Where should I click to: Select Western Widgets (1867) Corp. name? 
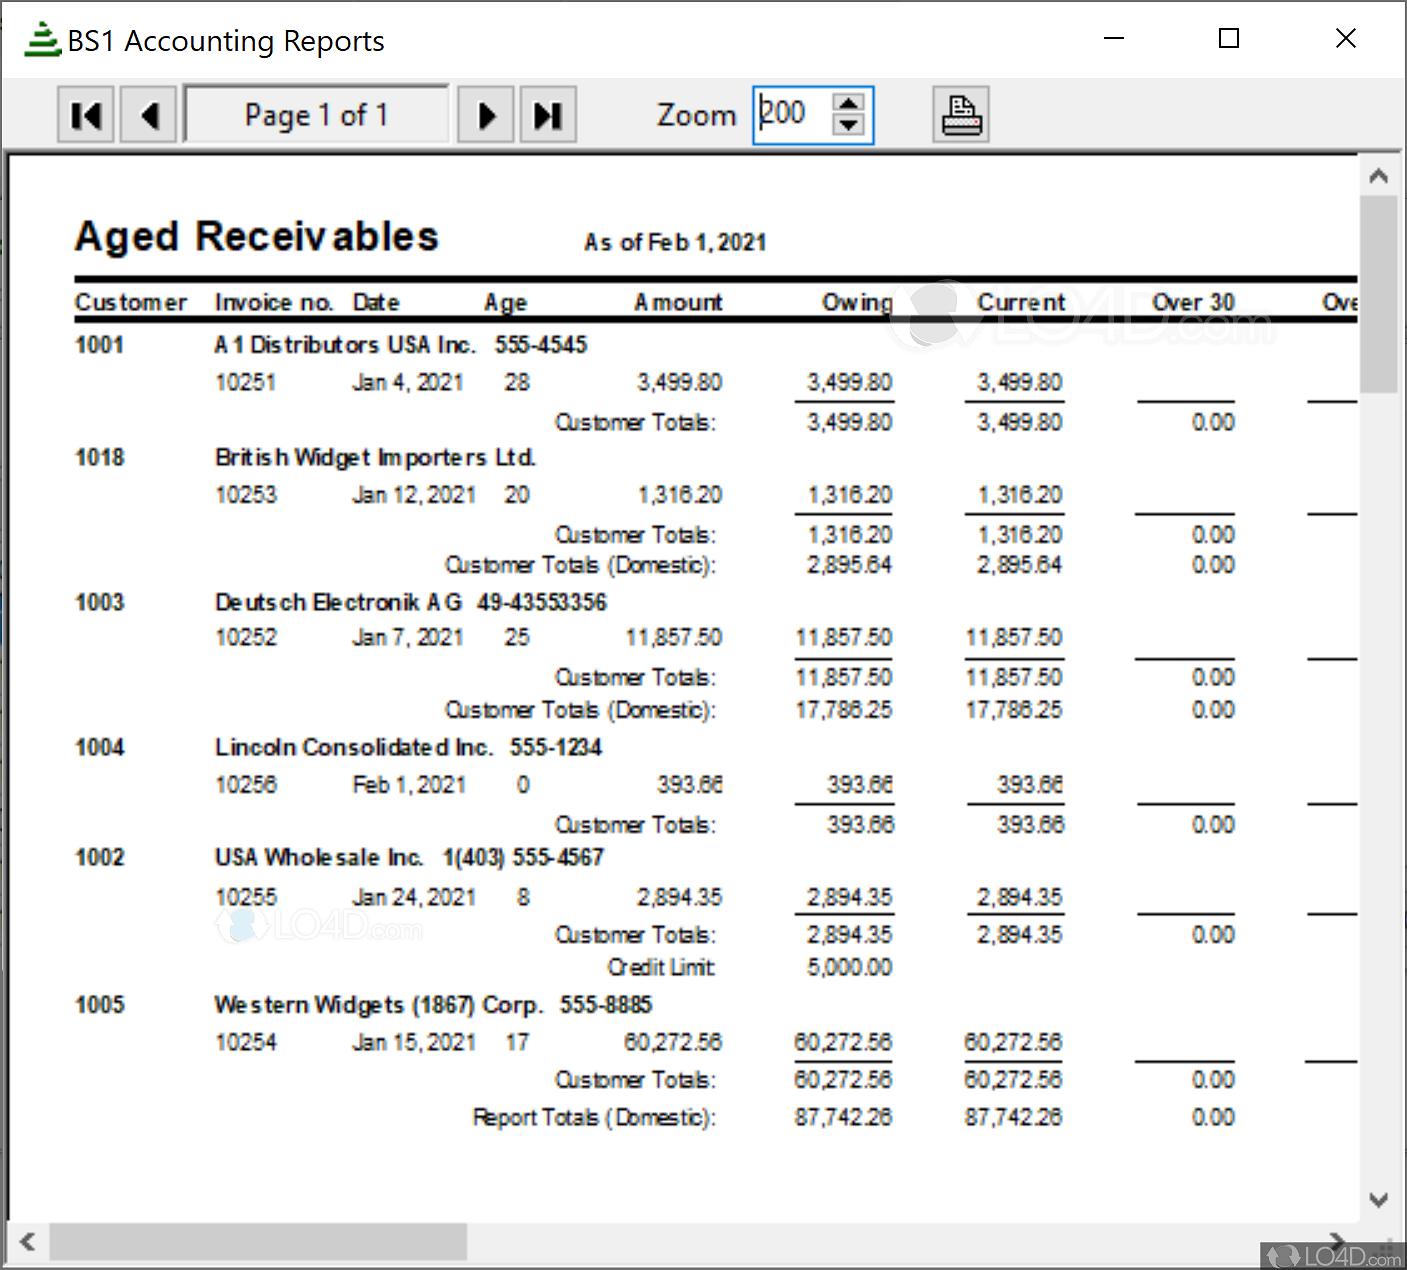pos(379,1005)
